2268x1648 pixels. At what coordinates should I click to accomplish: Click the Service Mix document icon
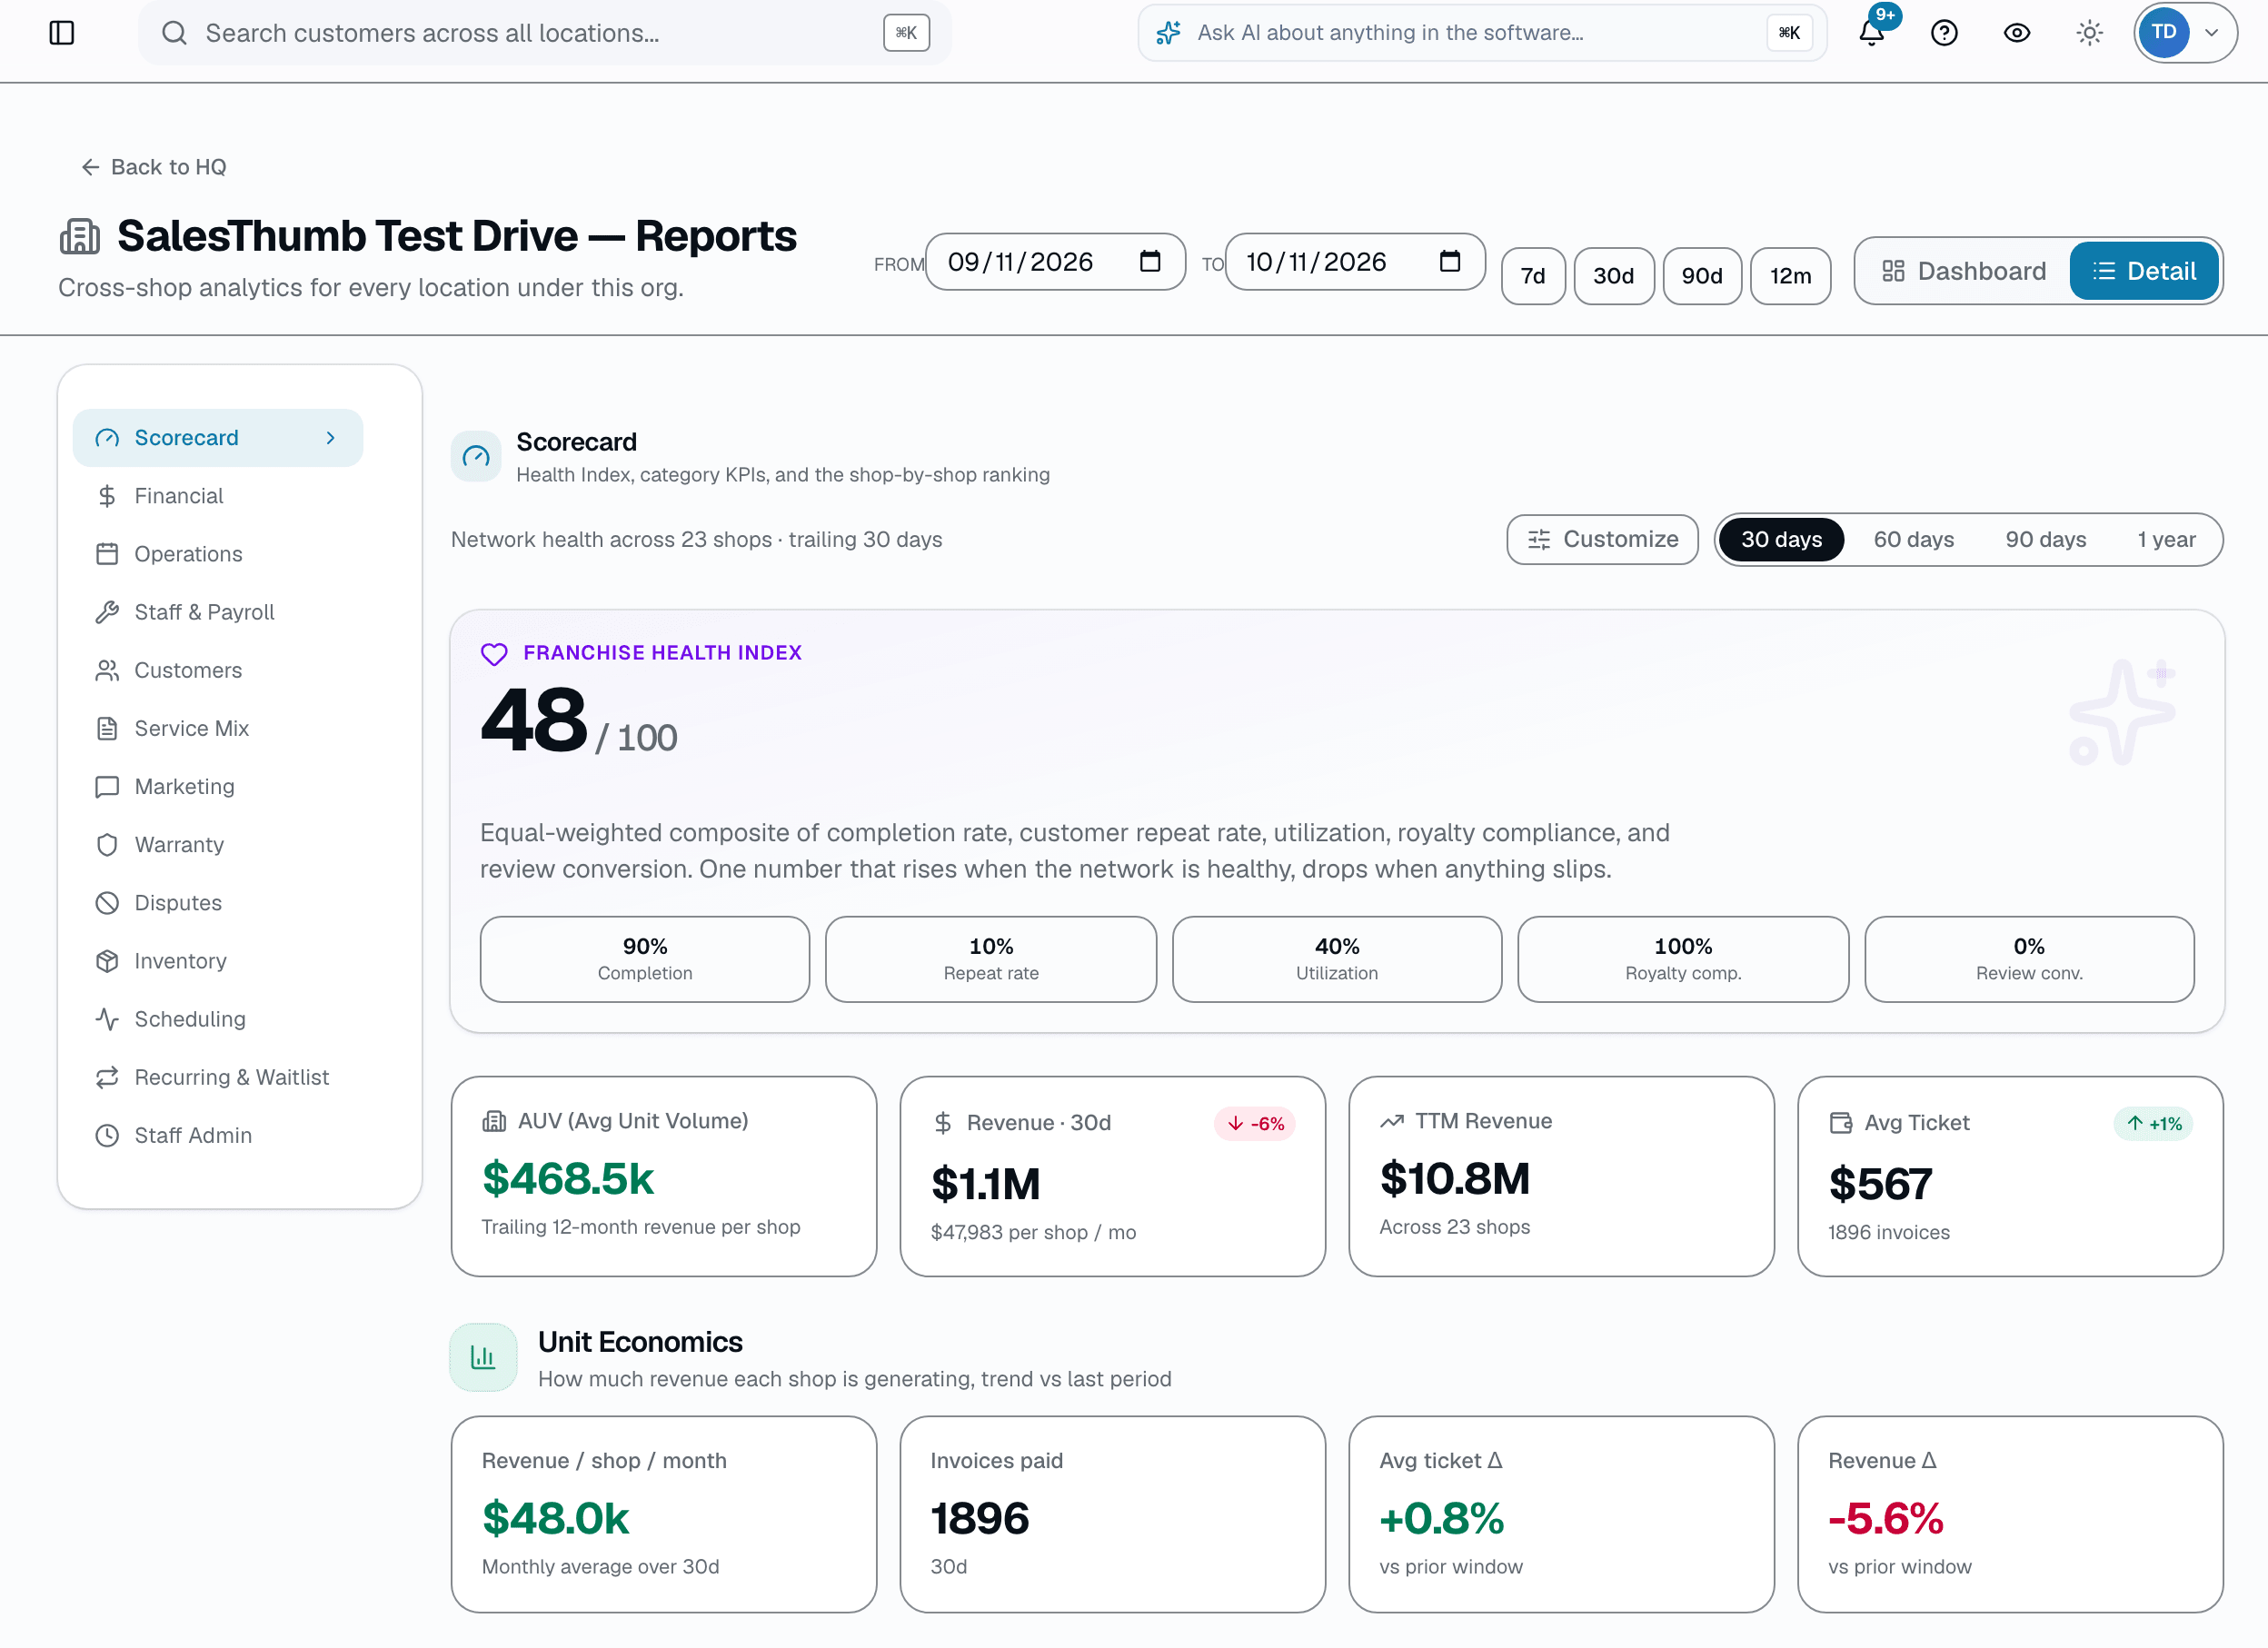pyautogui.click(x=107, y=729)
